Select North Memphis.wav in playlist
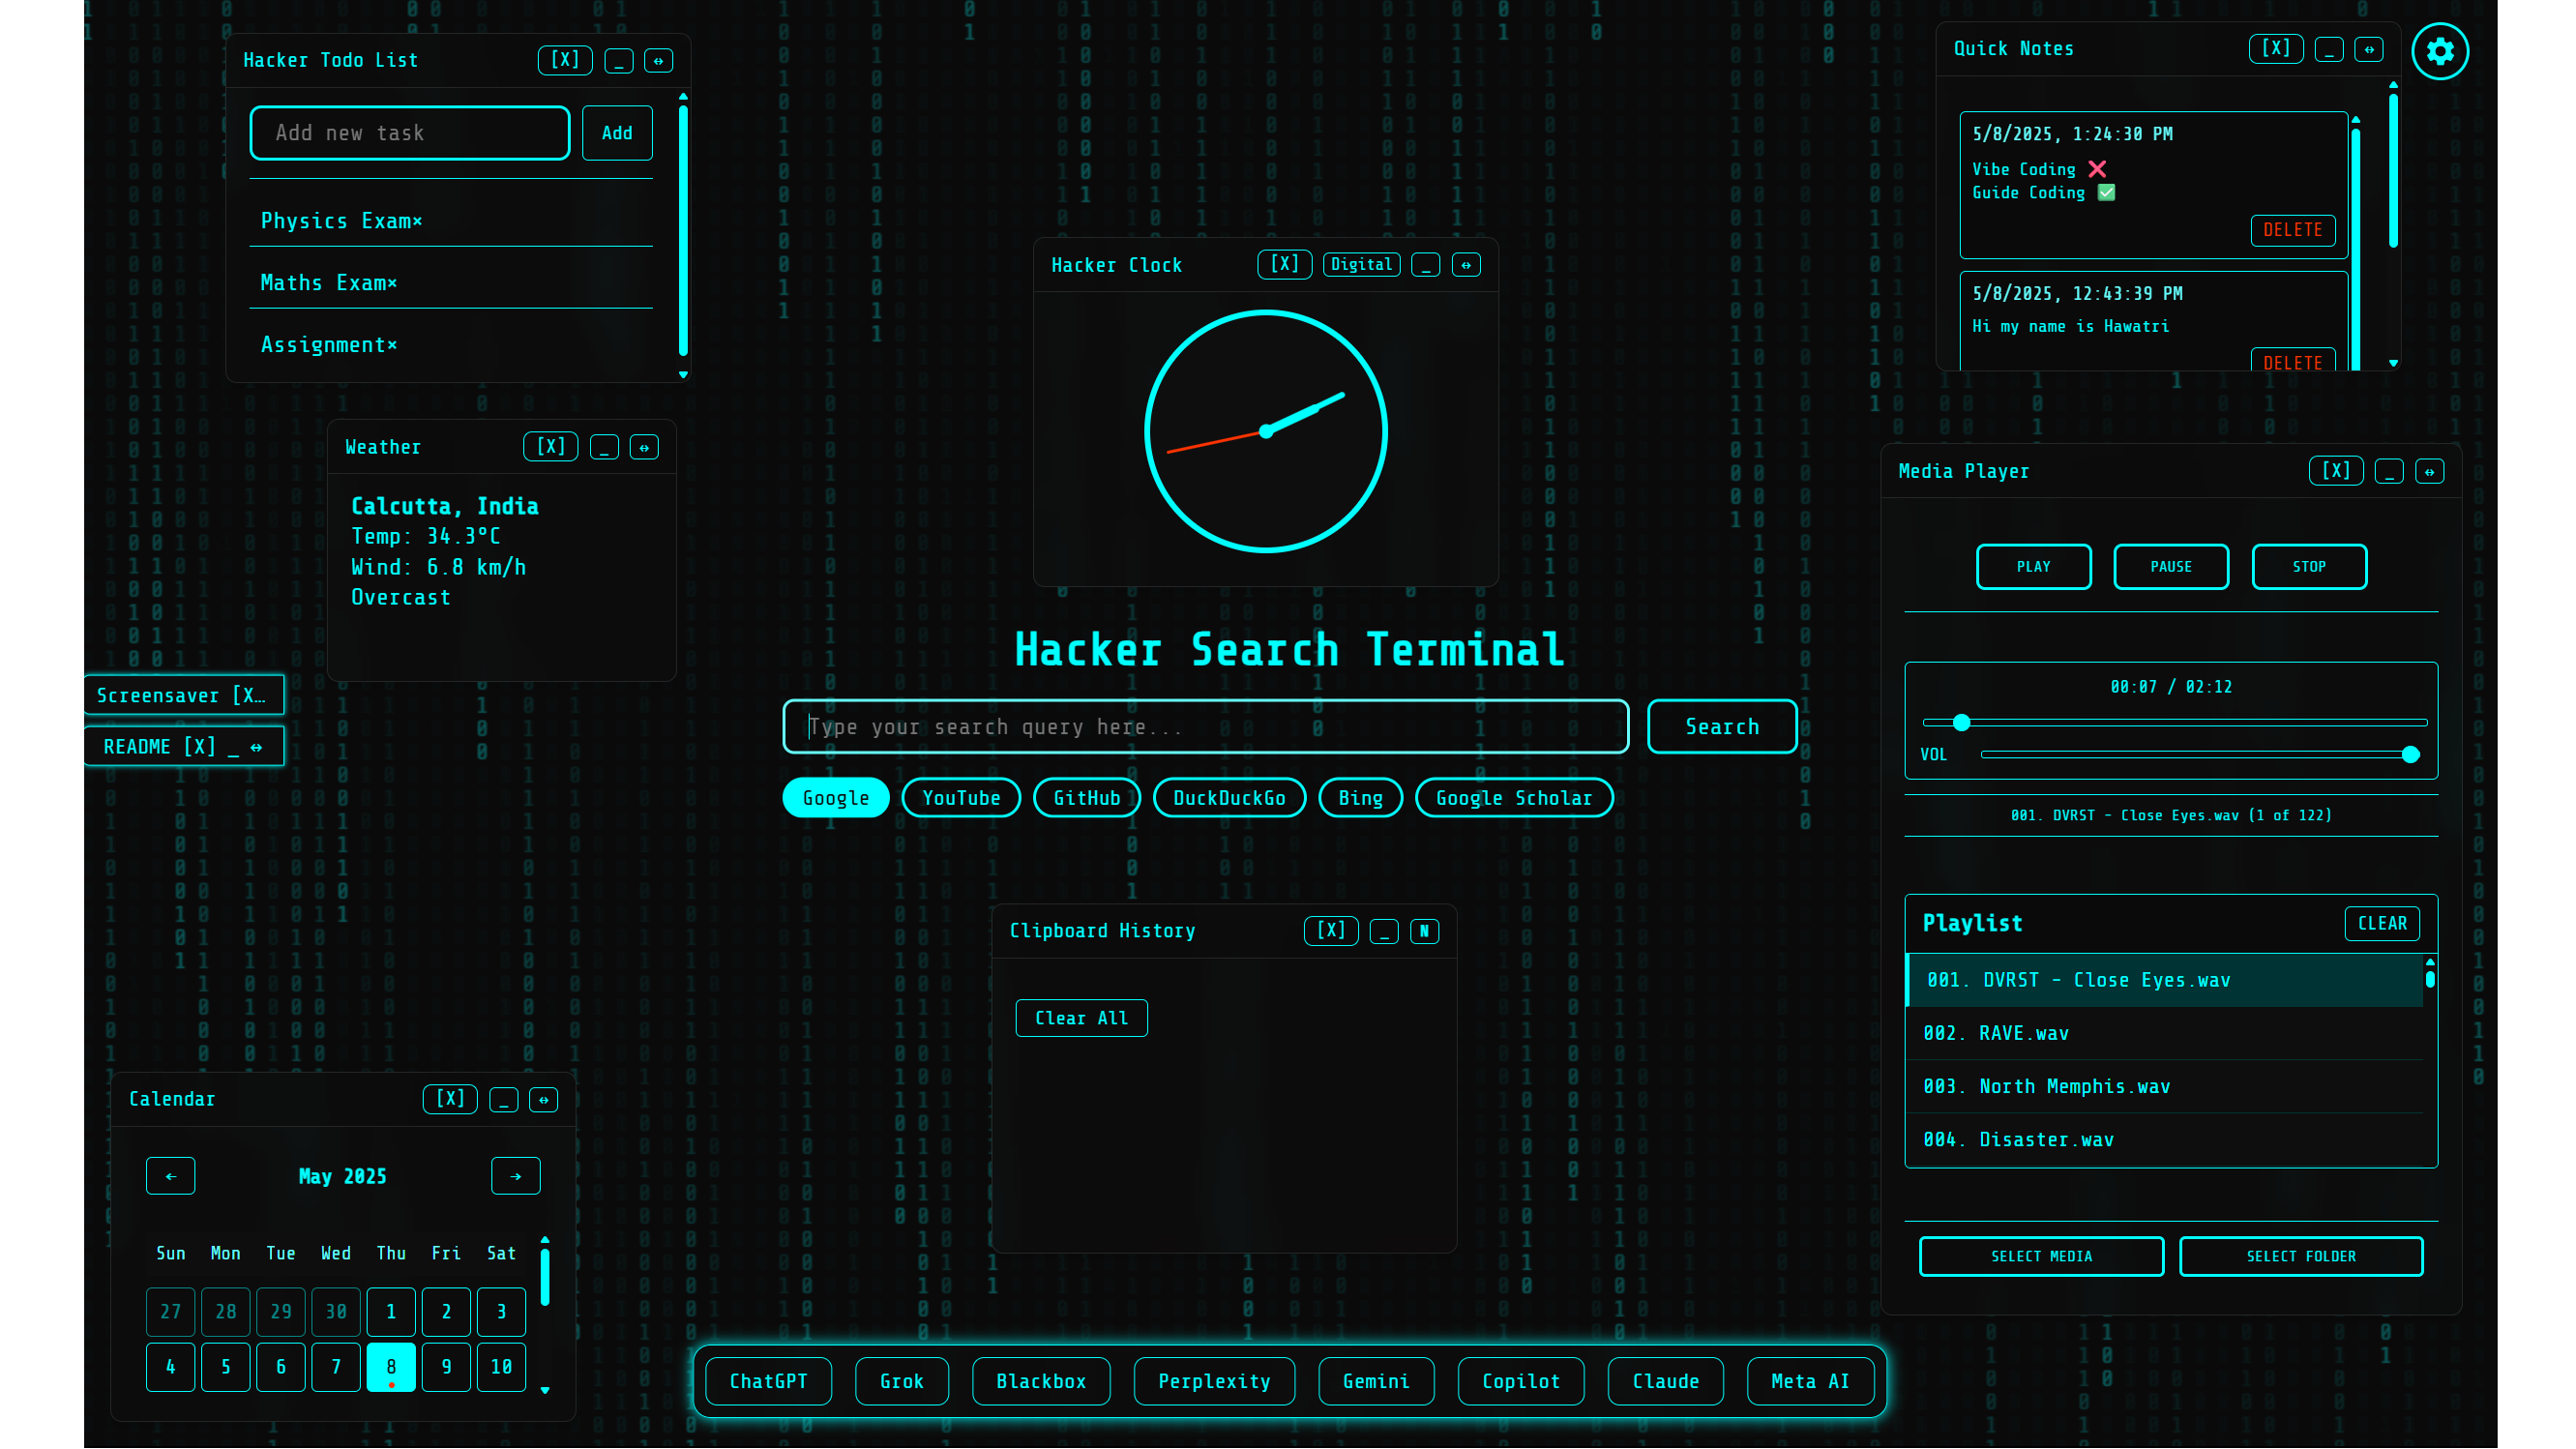 pos(2166,1087)
